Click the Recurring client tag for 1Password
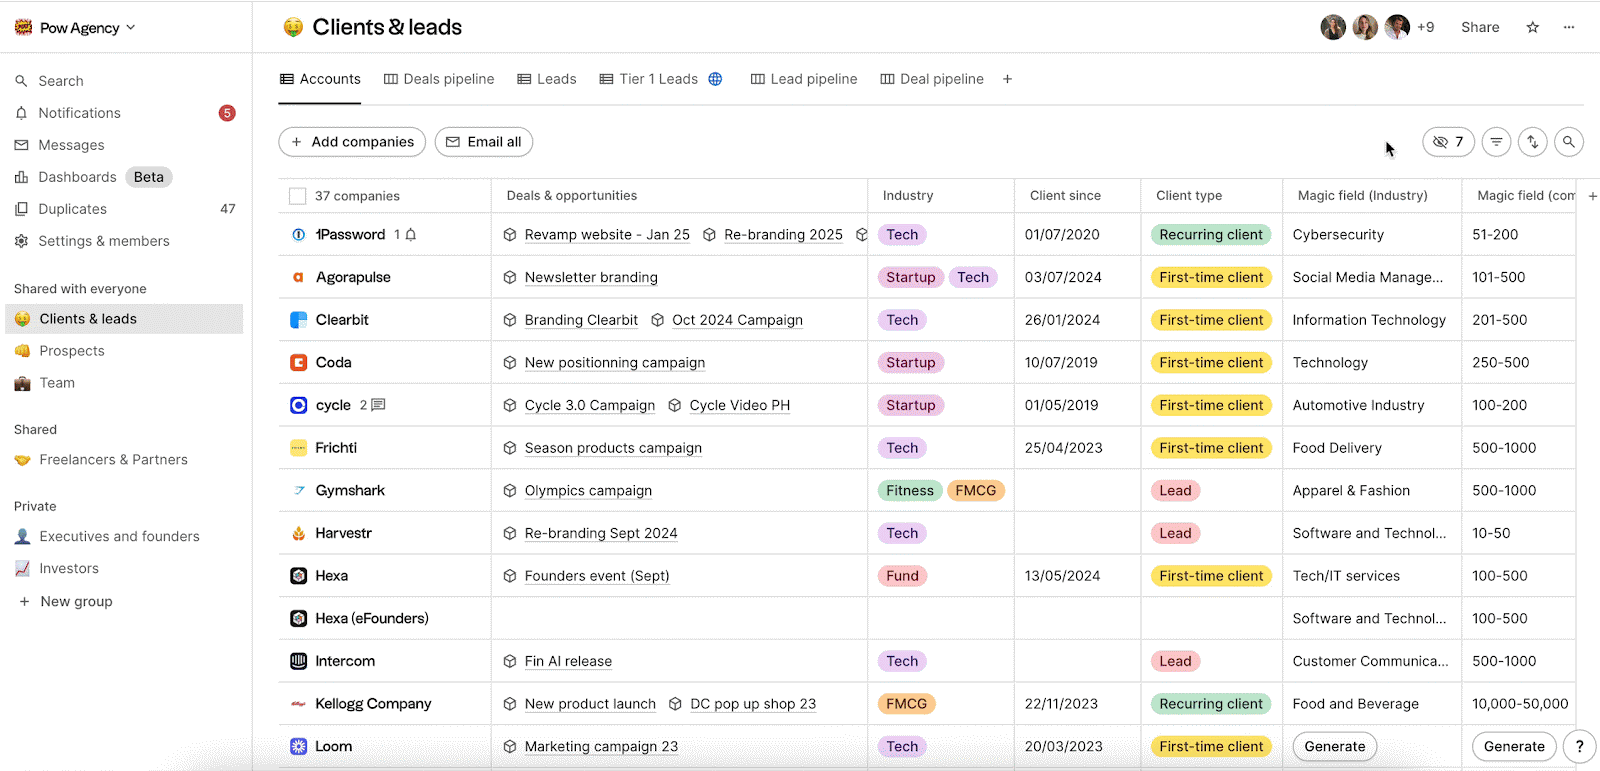1600x771 pixels. click(x=1211, y=235)
